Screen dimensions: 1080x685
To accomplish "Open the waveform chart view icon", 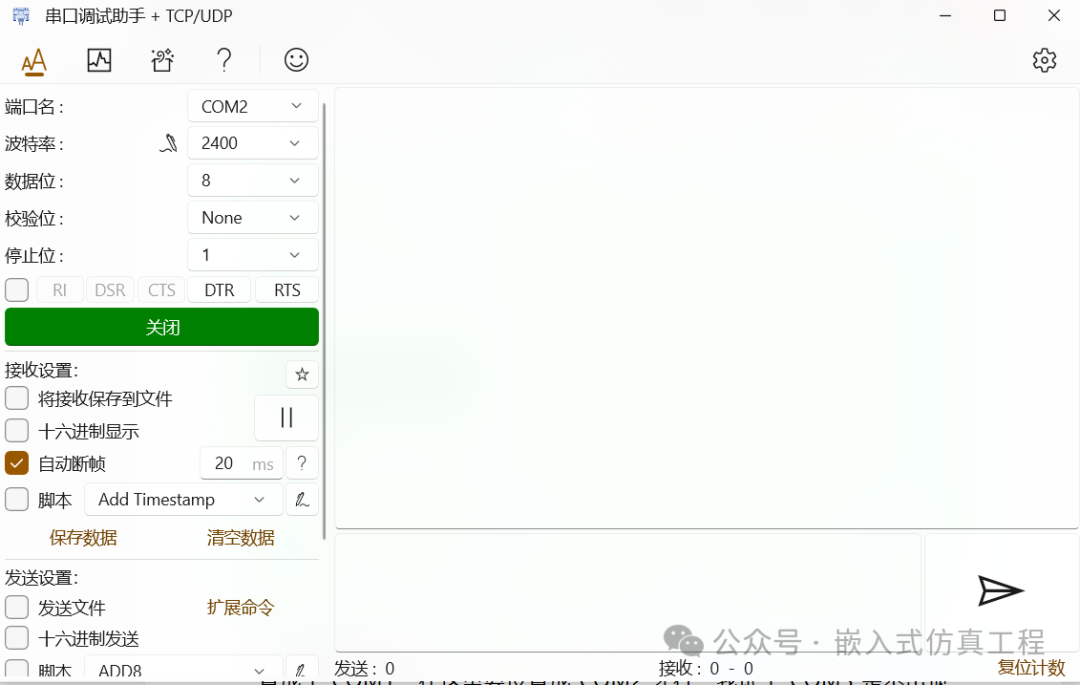I will pos(99,61).
